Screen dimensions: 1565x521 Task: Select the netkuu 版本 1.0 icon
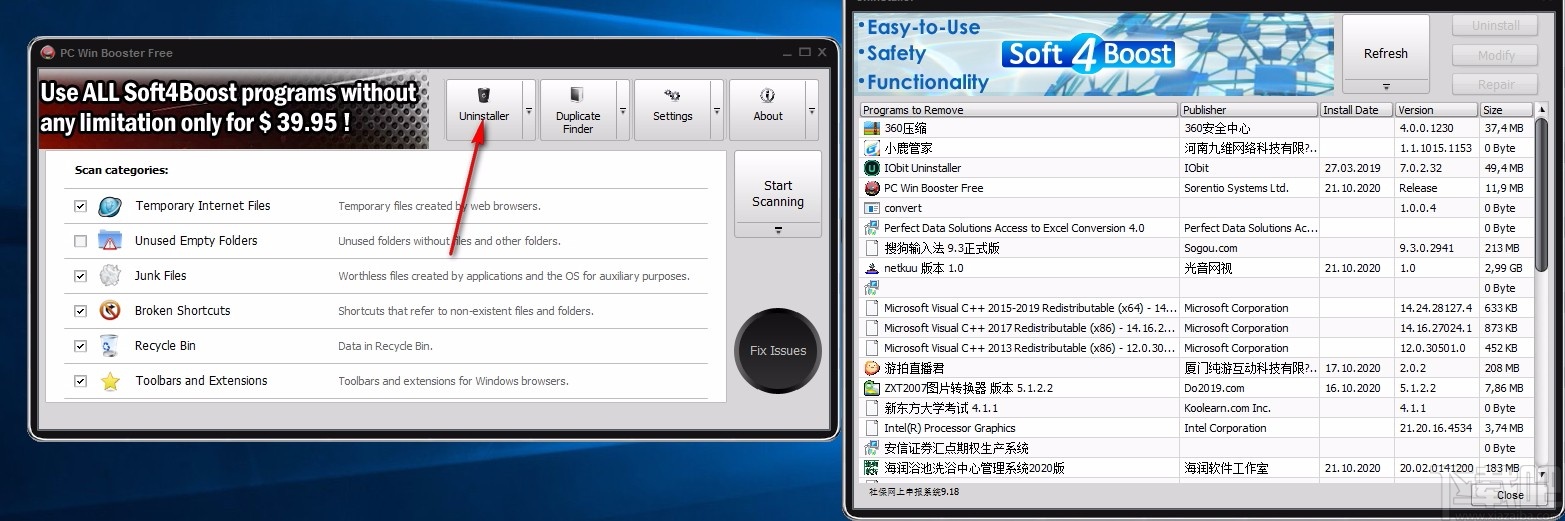871,268
